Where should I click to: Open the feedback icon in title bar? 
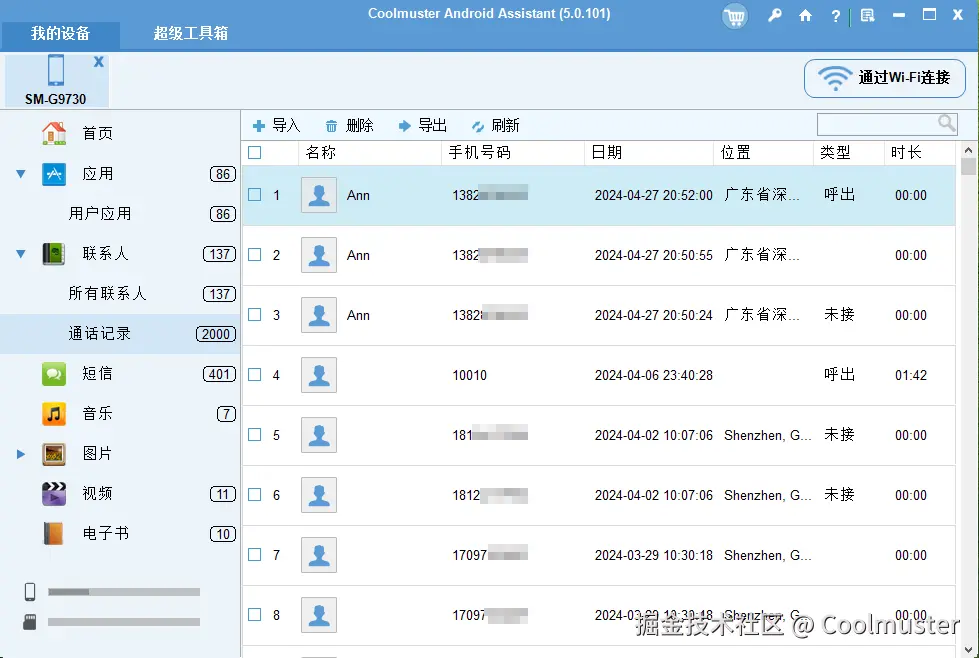pyautogui.click(x=867, y=16)
